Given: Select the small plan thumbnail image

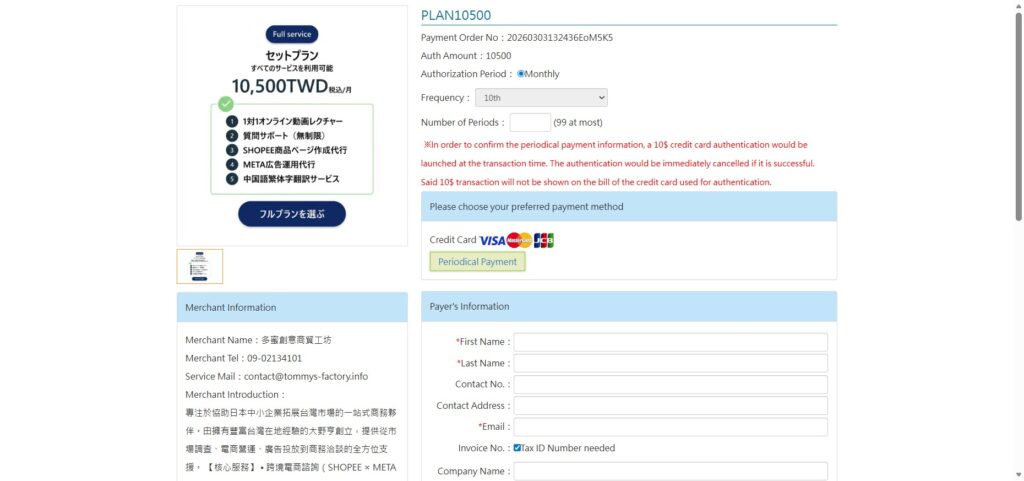Looking at the screenshot, I should point(200,266).
